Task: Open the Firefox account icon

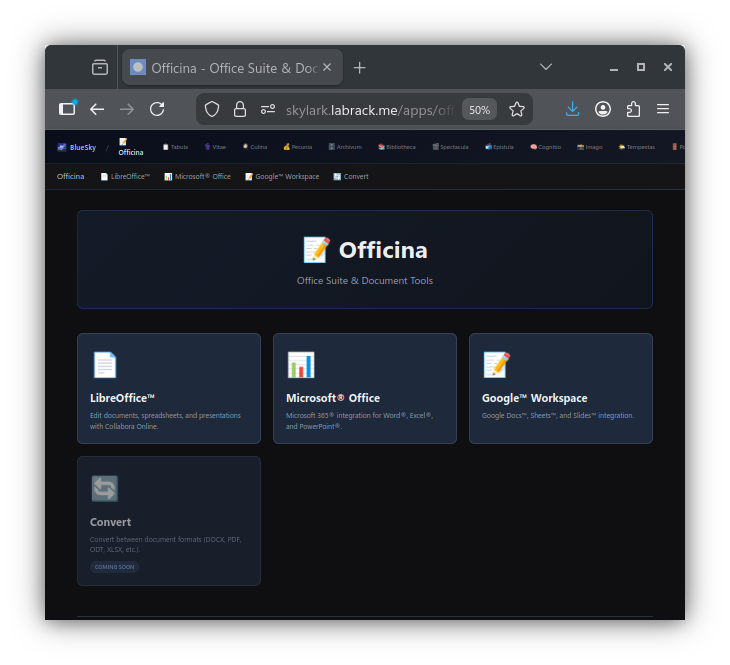Action: click(603, 109)
